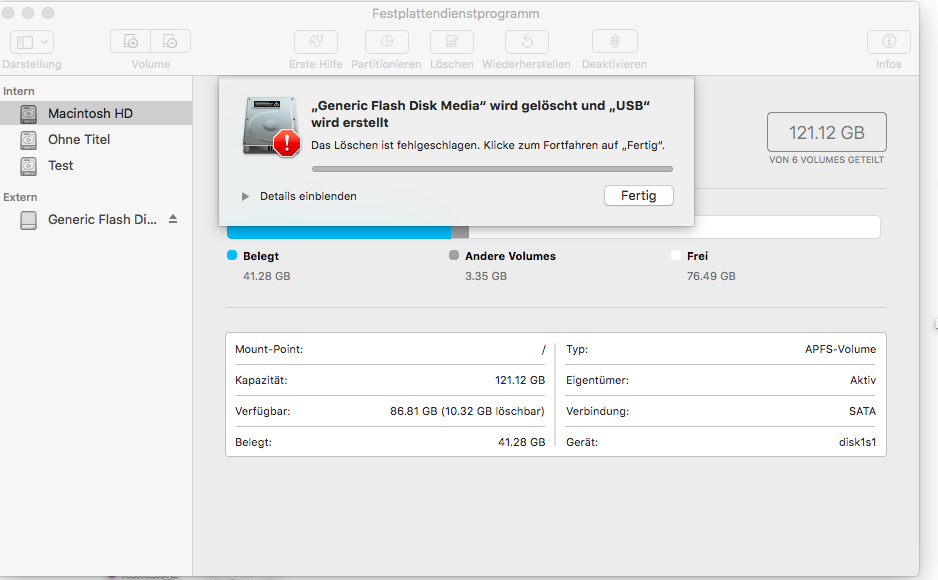
Task: Select Generic Flash Disk external drive
Action: [x=96, y=219]
